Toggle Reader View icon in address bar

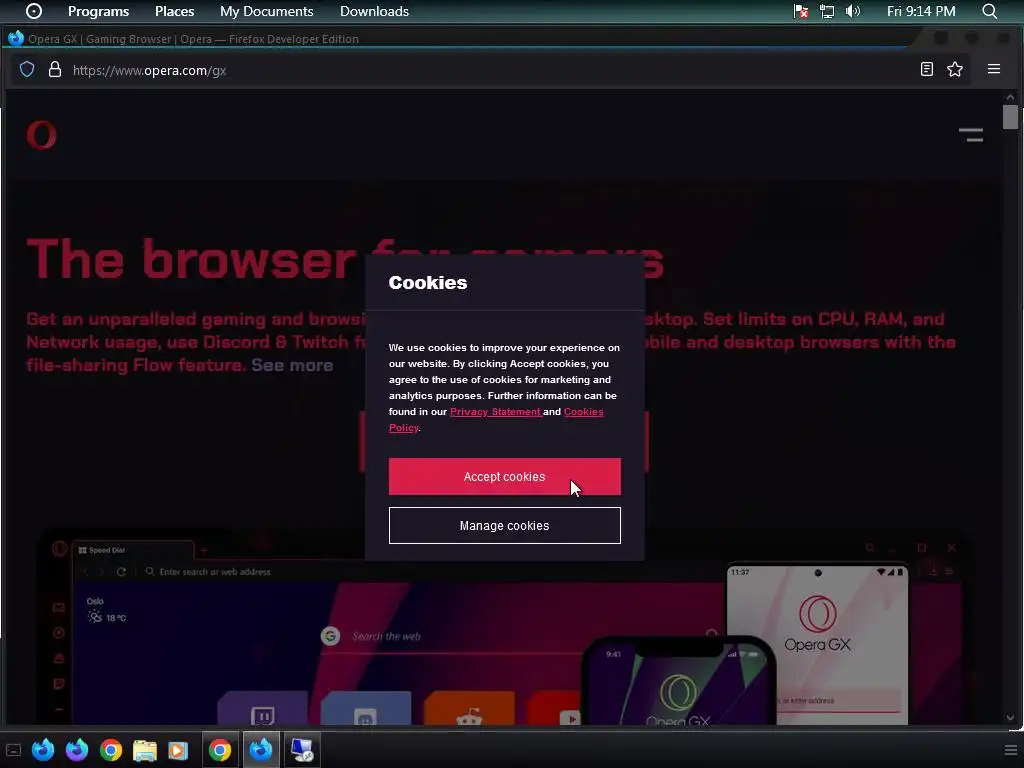pos(926,69)
